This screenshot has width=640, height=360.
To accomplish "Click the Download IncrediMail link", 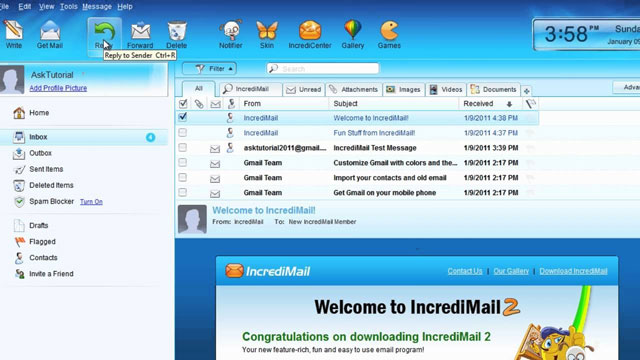I will 573,271.
